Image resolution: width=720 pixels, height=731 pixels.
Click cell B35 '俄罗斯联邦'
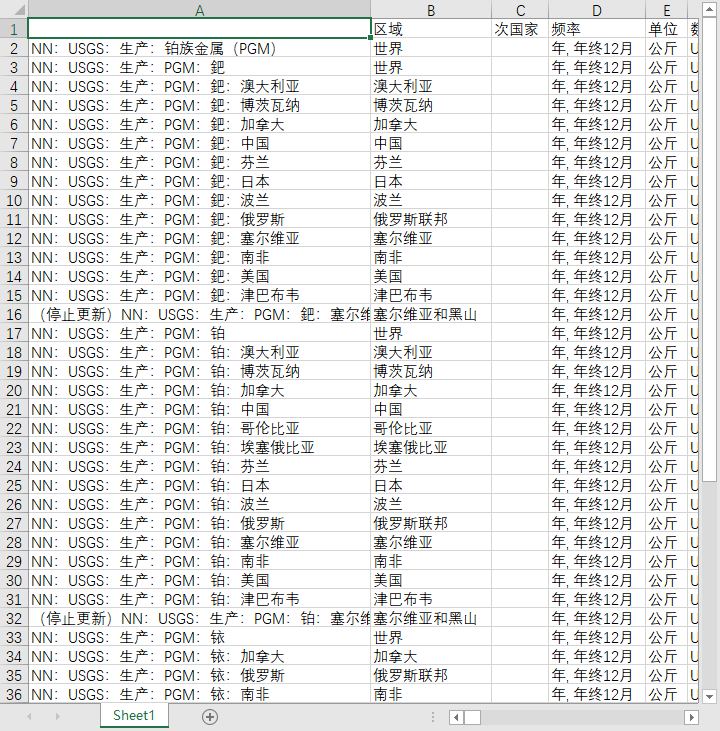click(x=431, y=676)
